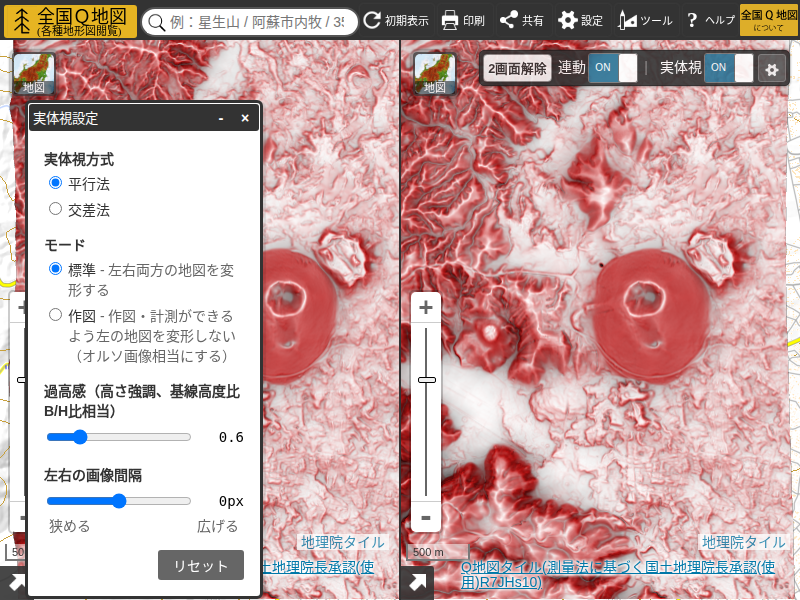Toggle the 連動 ON switch
This screenshot has width=800, height=600.
[x=612, y=68]
